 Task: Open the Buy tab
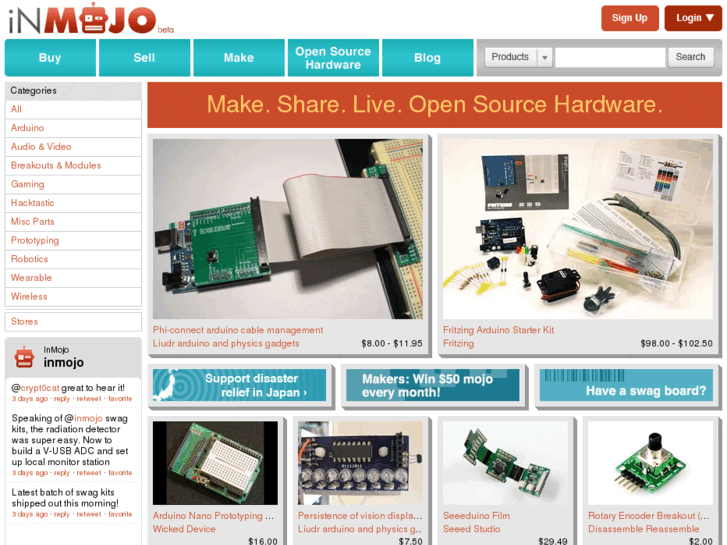tap(50, 58)
